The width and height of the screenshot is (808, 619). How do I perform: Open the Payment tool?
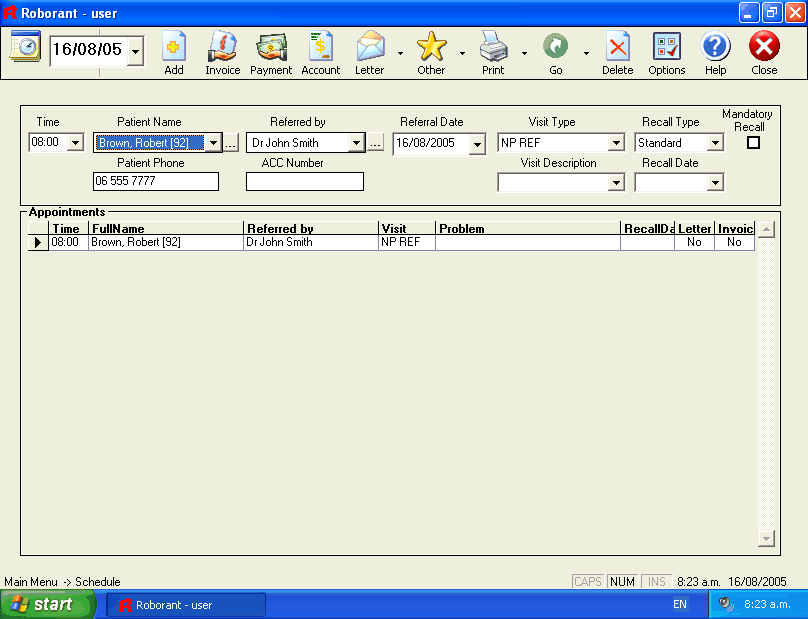pyautogui.click(x=271, y=47)
